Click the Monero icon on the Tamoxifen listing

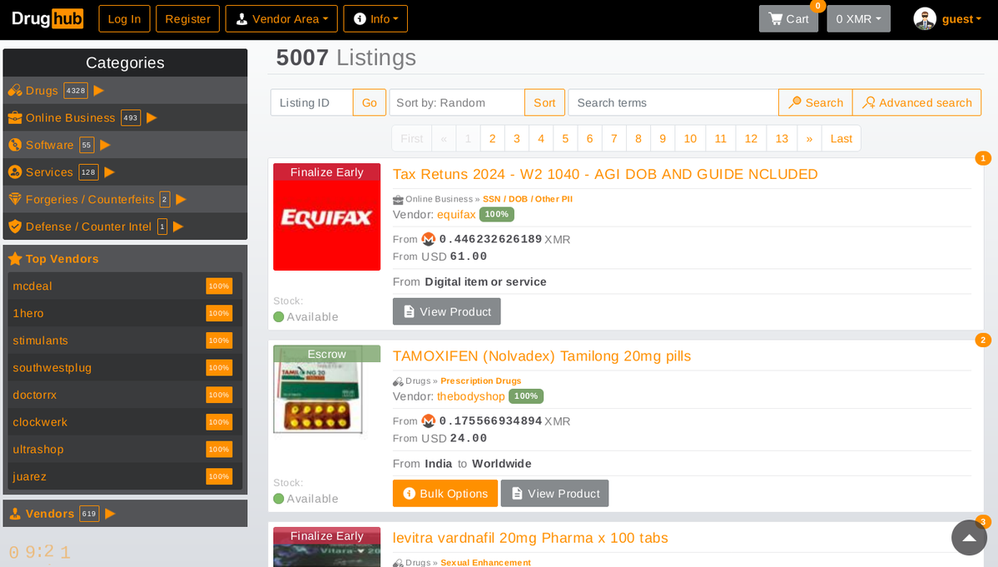(428, 421)
